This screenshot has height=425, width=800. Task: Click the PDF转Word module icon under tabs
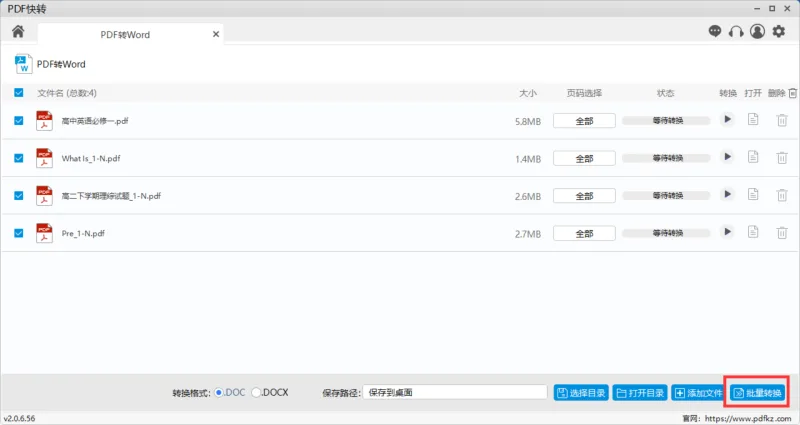(23, 64)
